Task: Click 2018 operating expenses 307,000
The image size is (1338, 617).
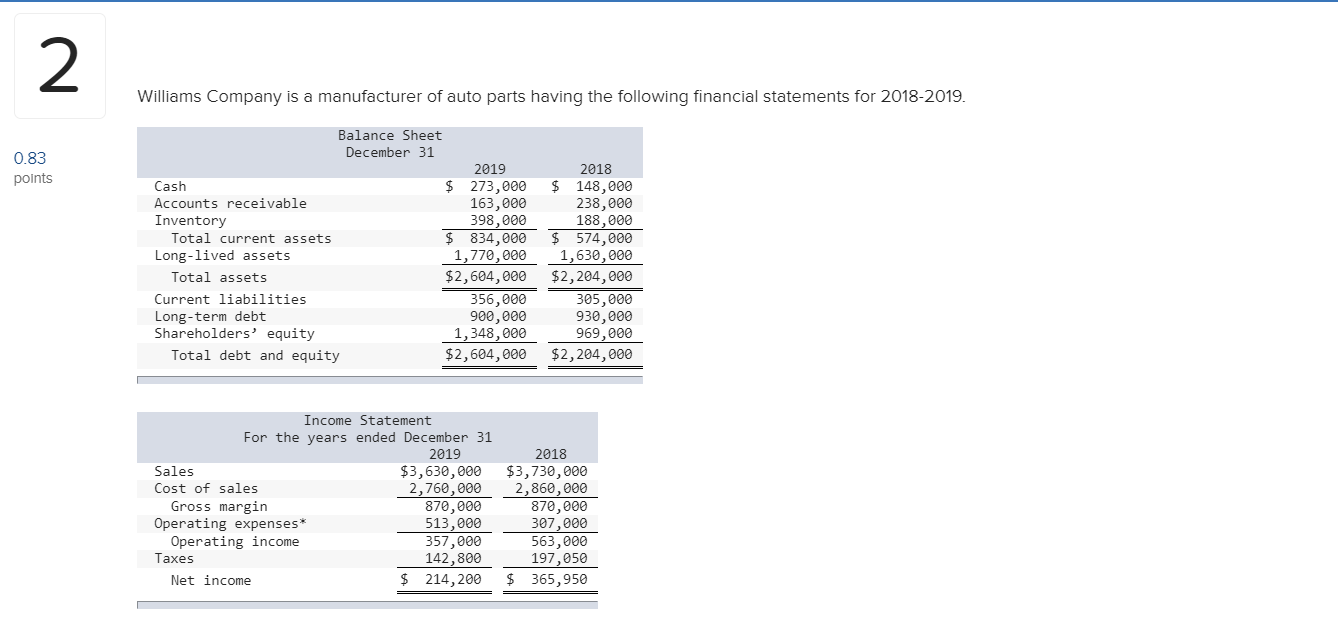Action: [559, 523]
